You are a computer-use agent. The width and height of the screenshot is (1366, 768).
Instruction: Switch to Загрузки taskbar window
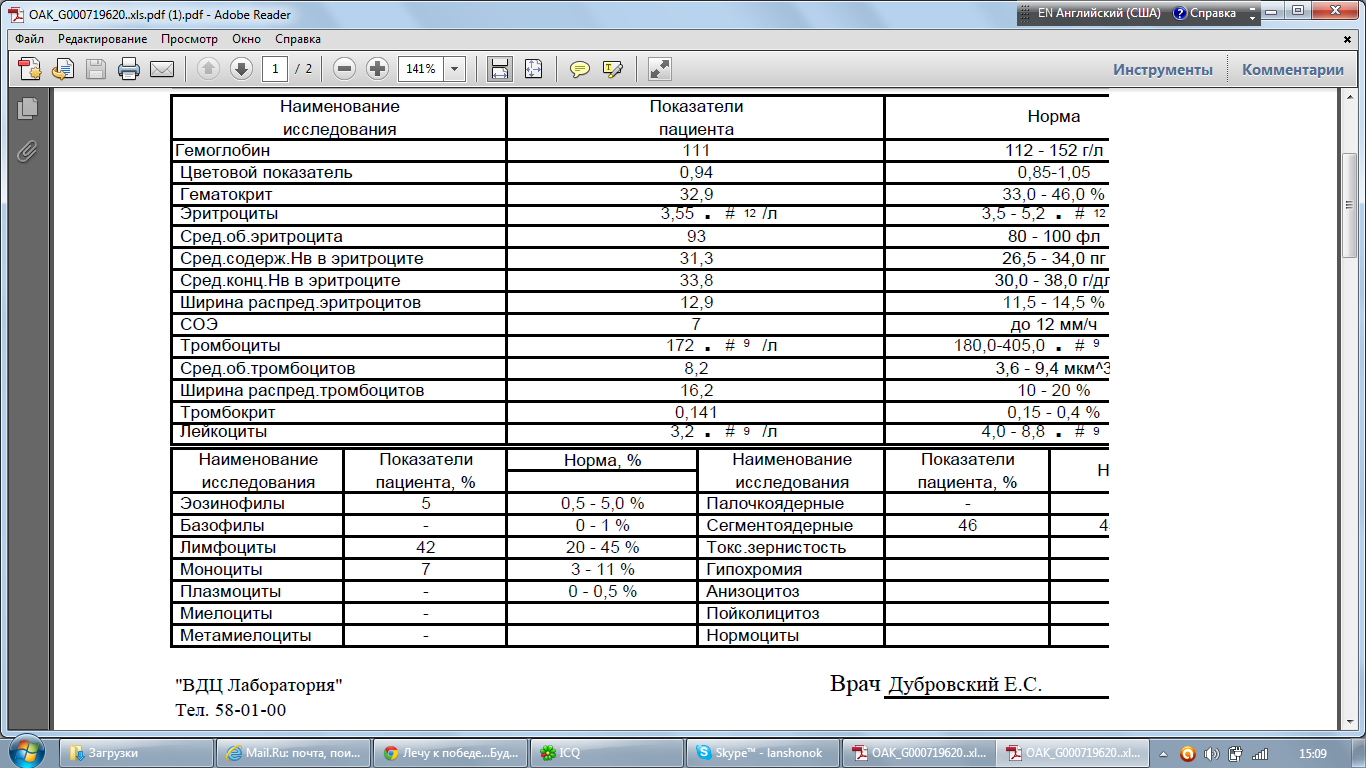(138, 753)
